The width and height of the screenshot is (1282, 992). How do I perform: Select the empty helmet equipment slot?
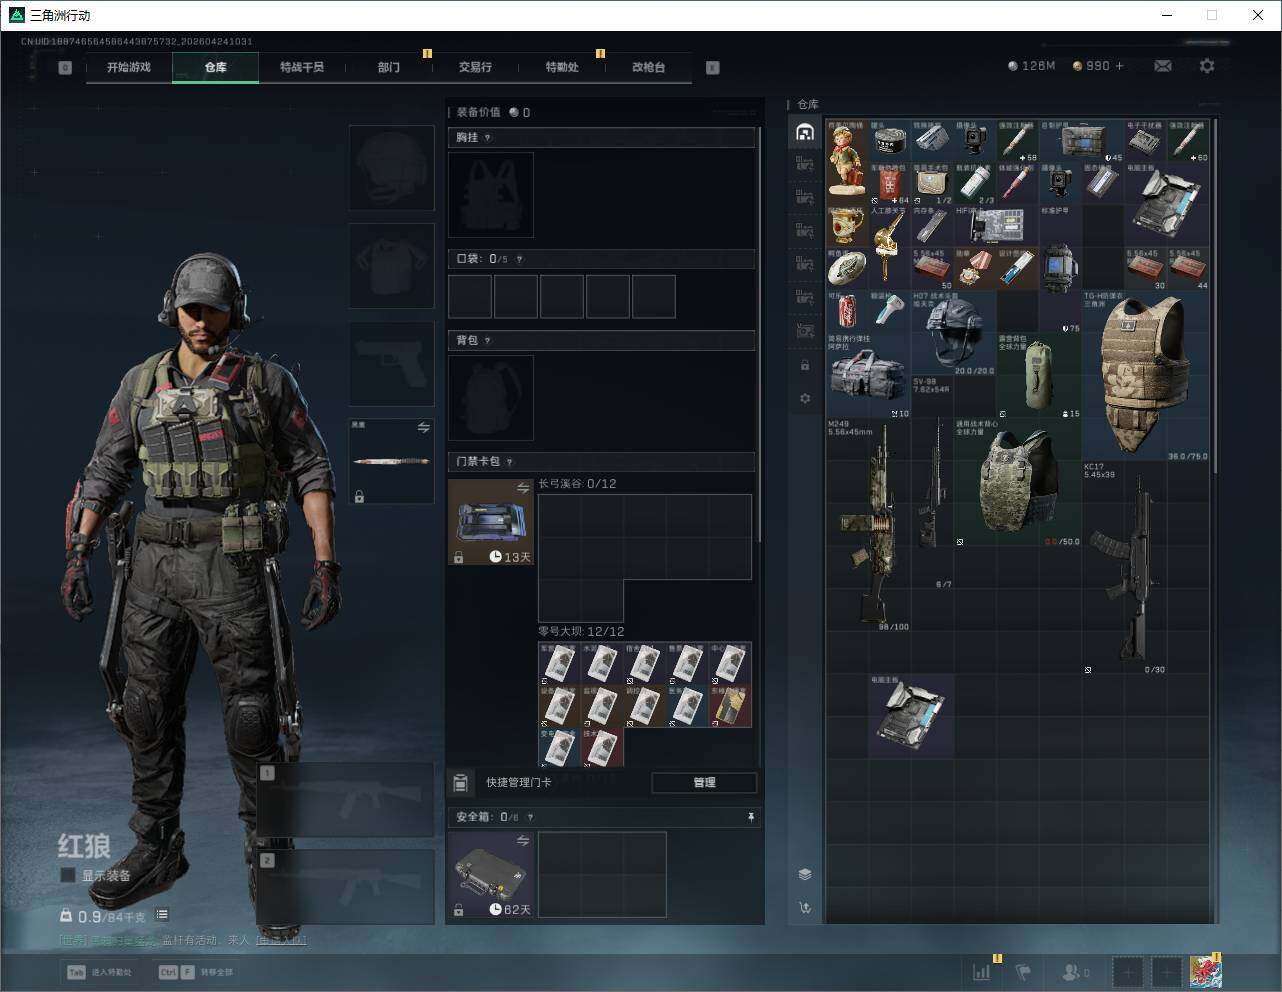pos(392,168)
